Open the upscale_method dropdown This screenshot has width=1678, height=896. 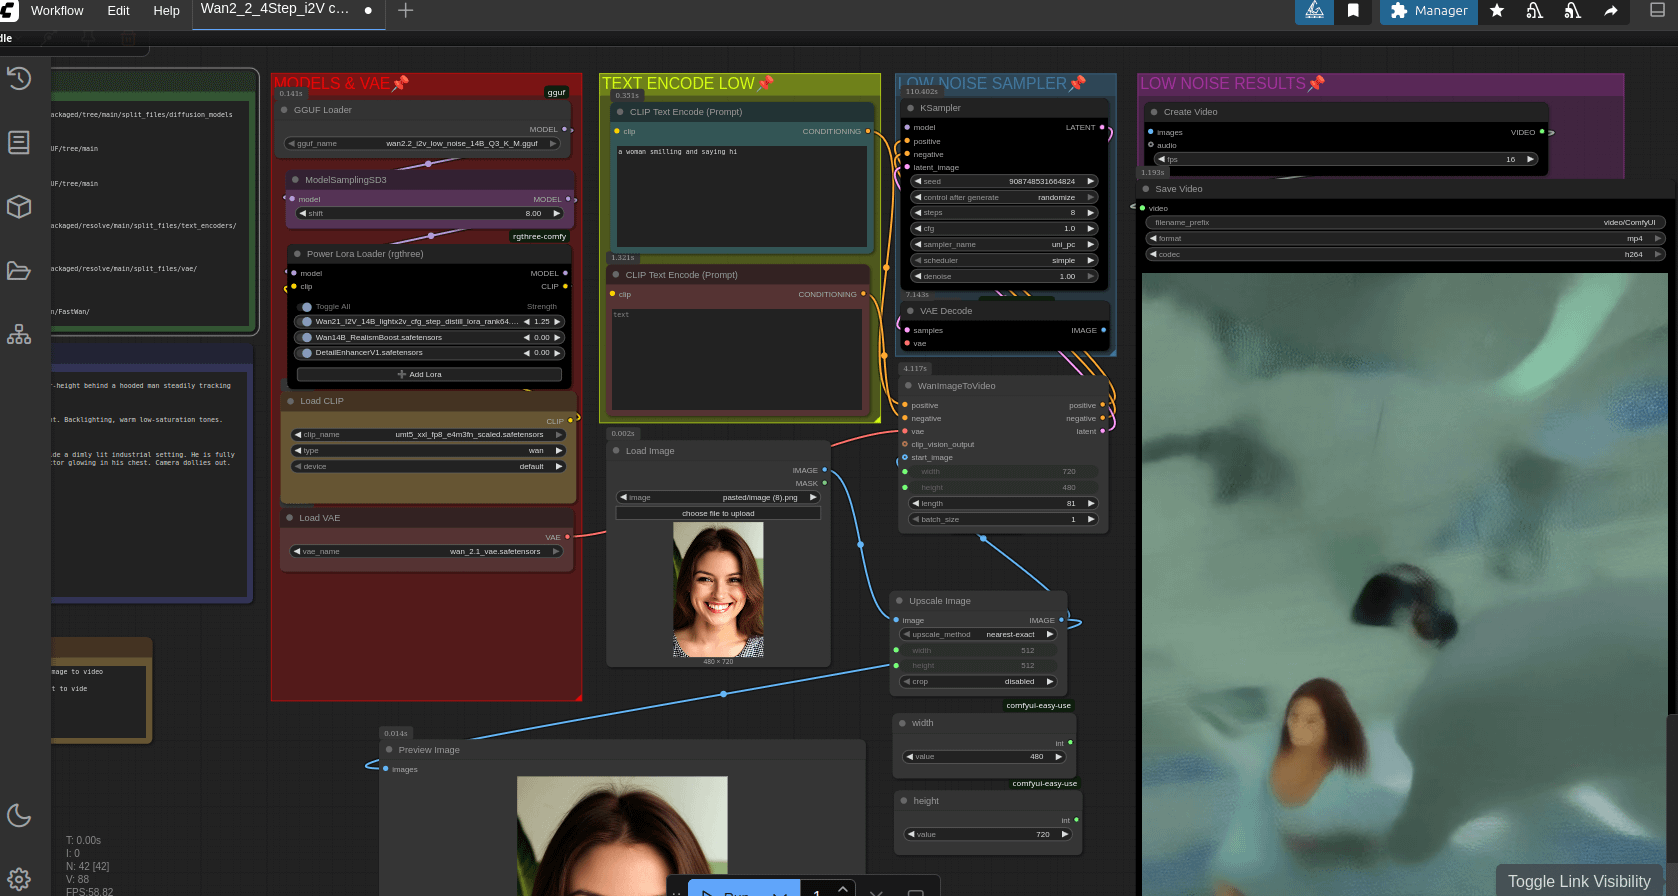pos(979,635)
